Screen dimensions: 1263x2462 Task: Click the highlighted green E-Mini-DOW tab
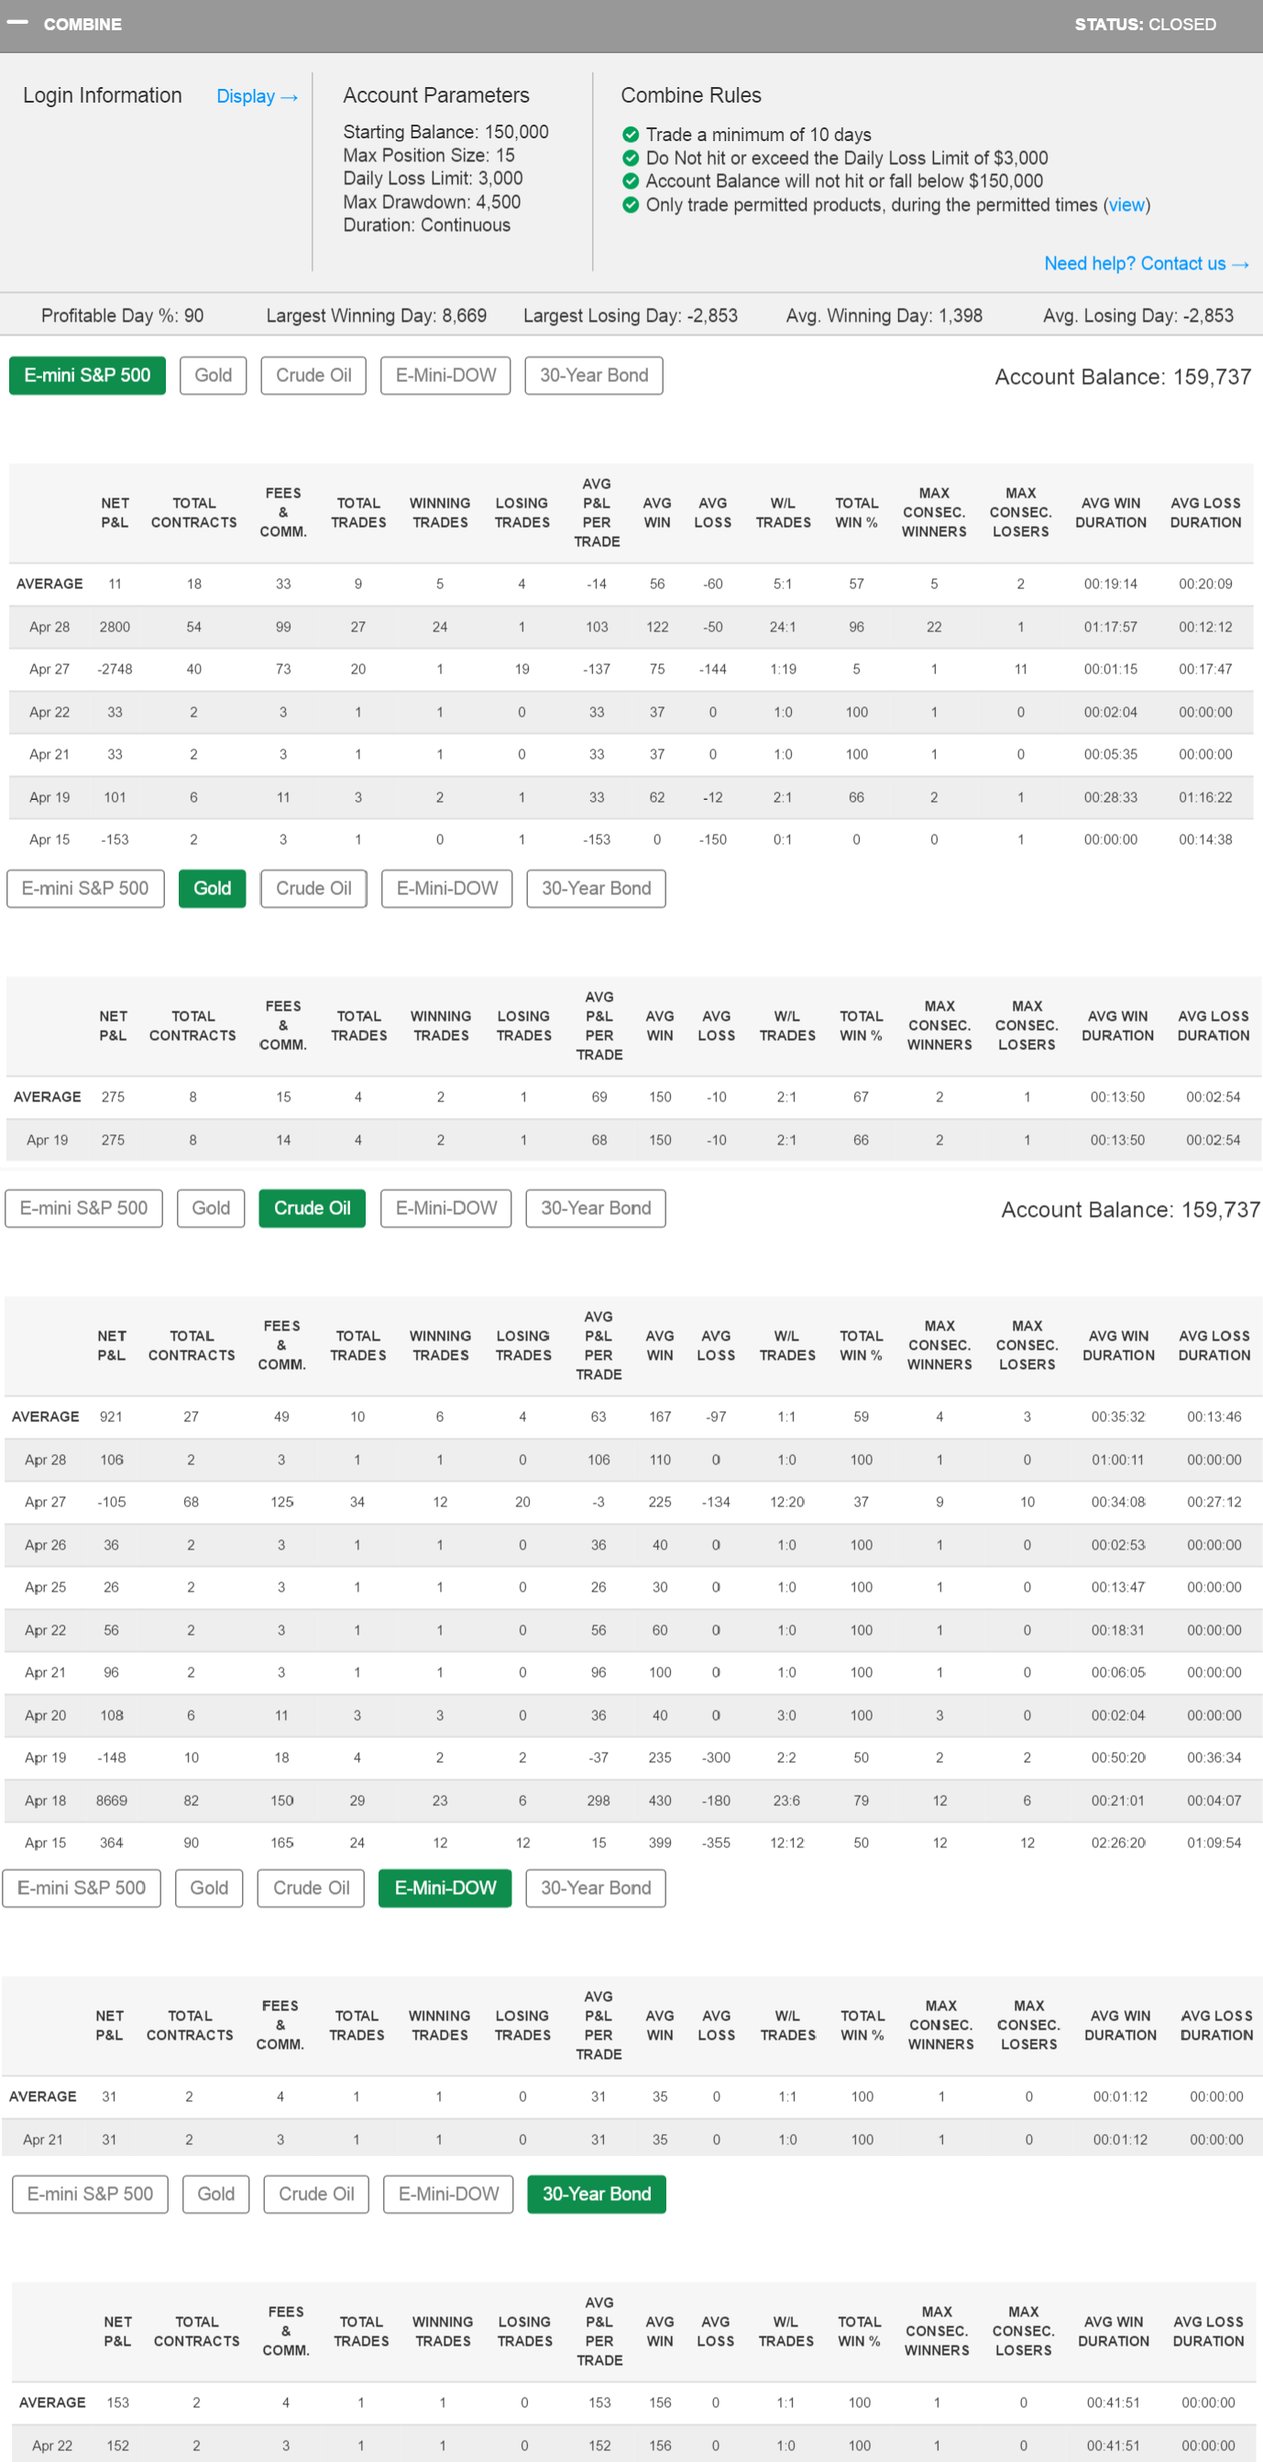(445, 1888)
